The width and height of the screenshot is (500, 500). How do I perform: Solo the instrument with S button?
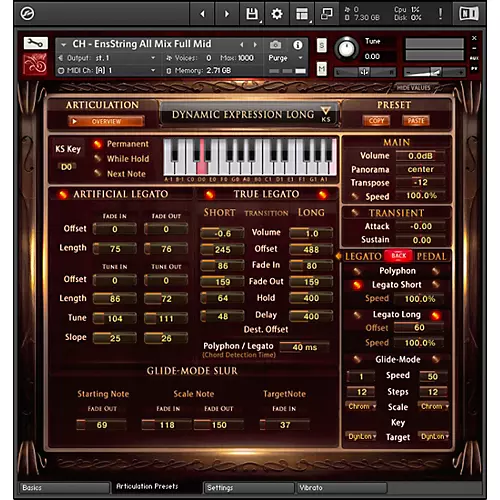322,45
